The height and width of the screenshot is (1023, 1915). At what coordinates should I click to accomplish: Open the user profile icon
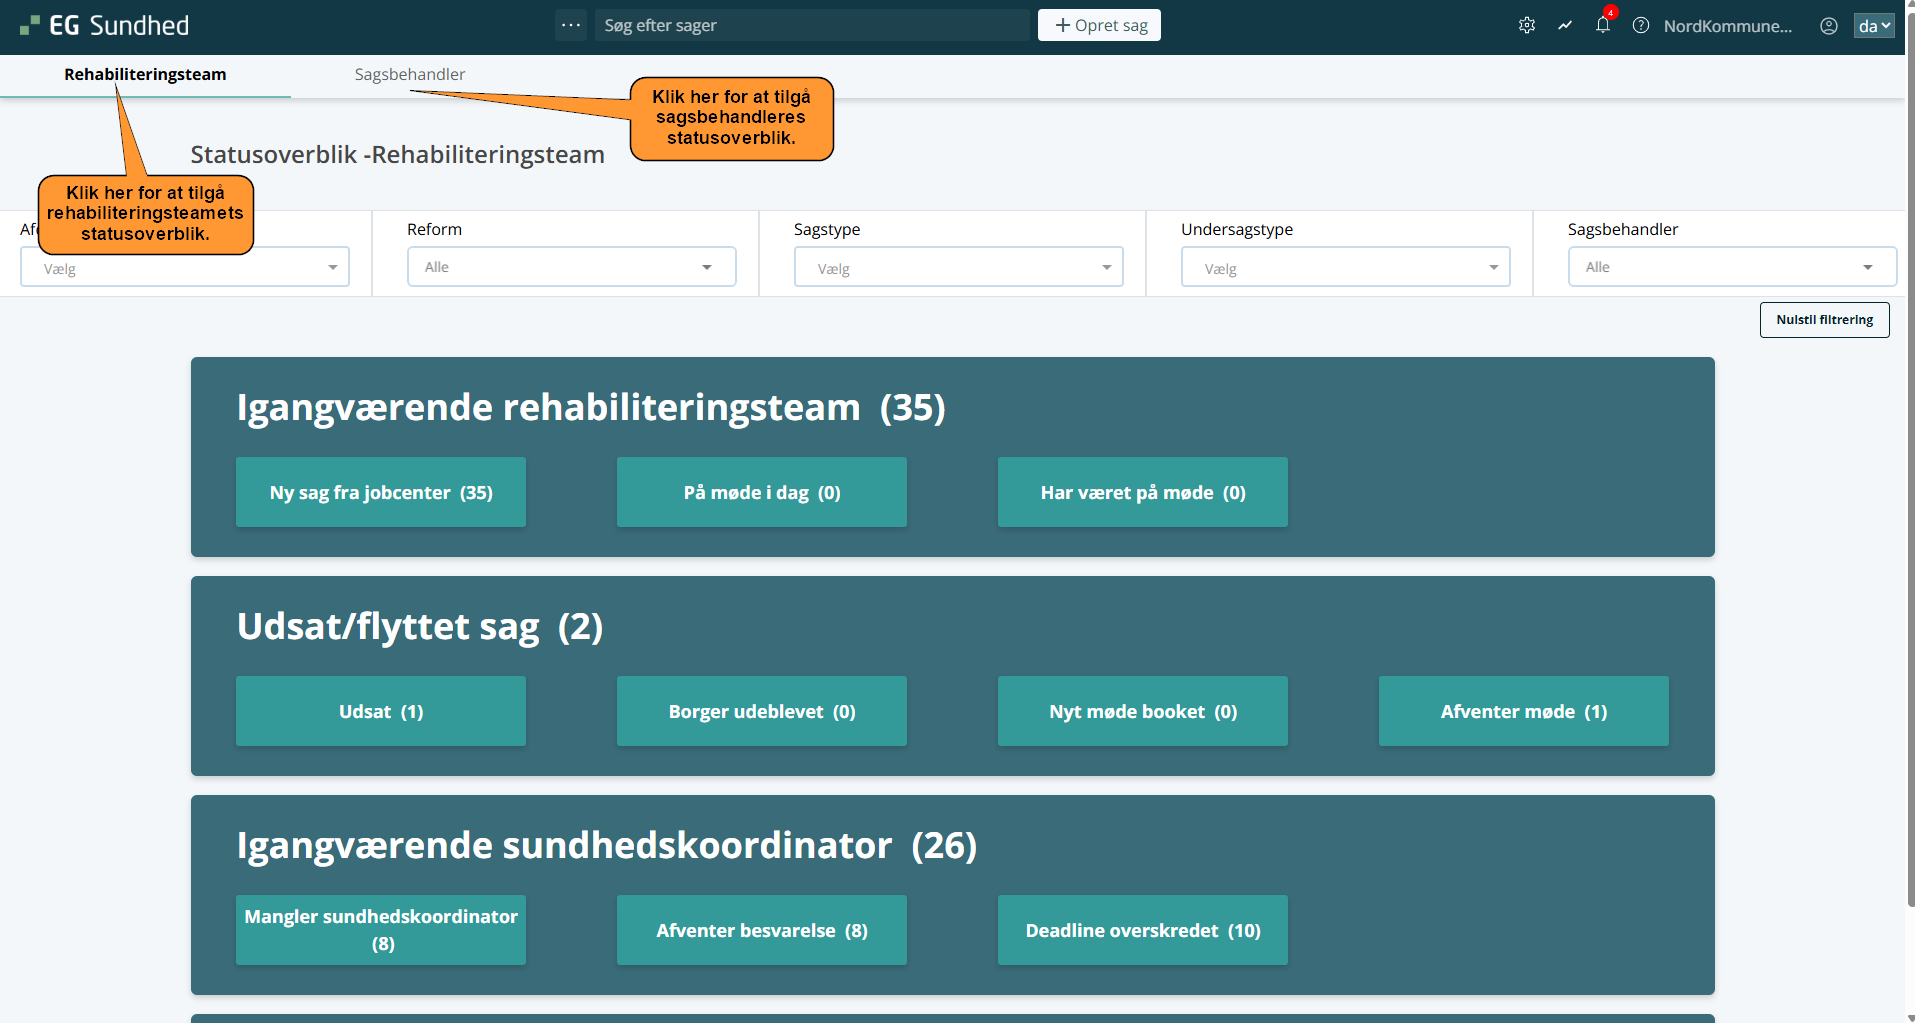pos(1829,26)
